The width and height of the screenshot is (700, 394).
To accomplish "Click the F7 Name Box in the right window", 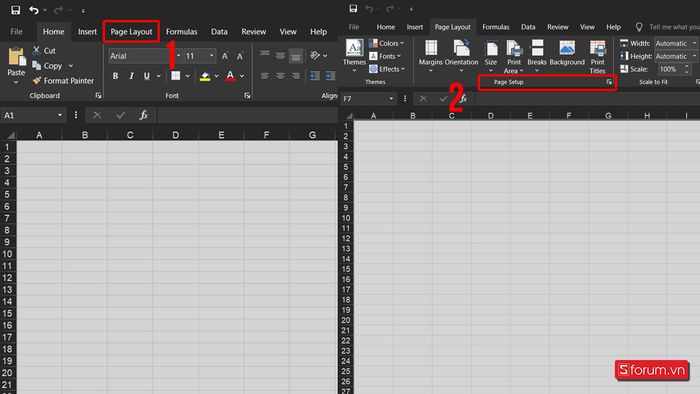I will coord(368,99).
